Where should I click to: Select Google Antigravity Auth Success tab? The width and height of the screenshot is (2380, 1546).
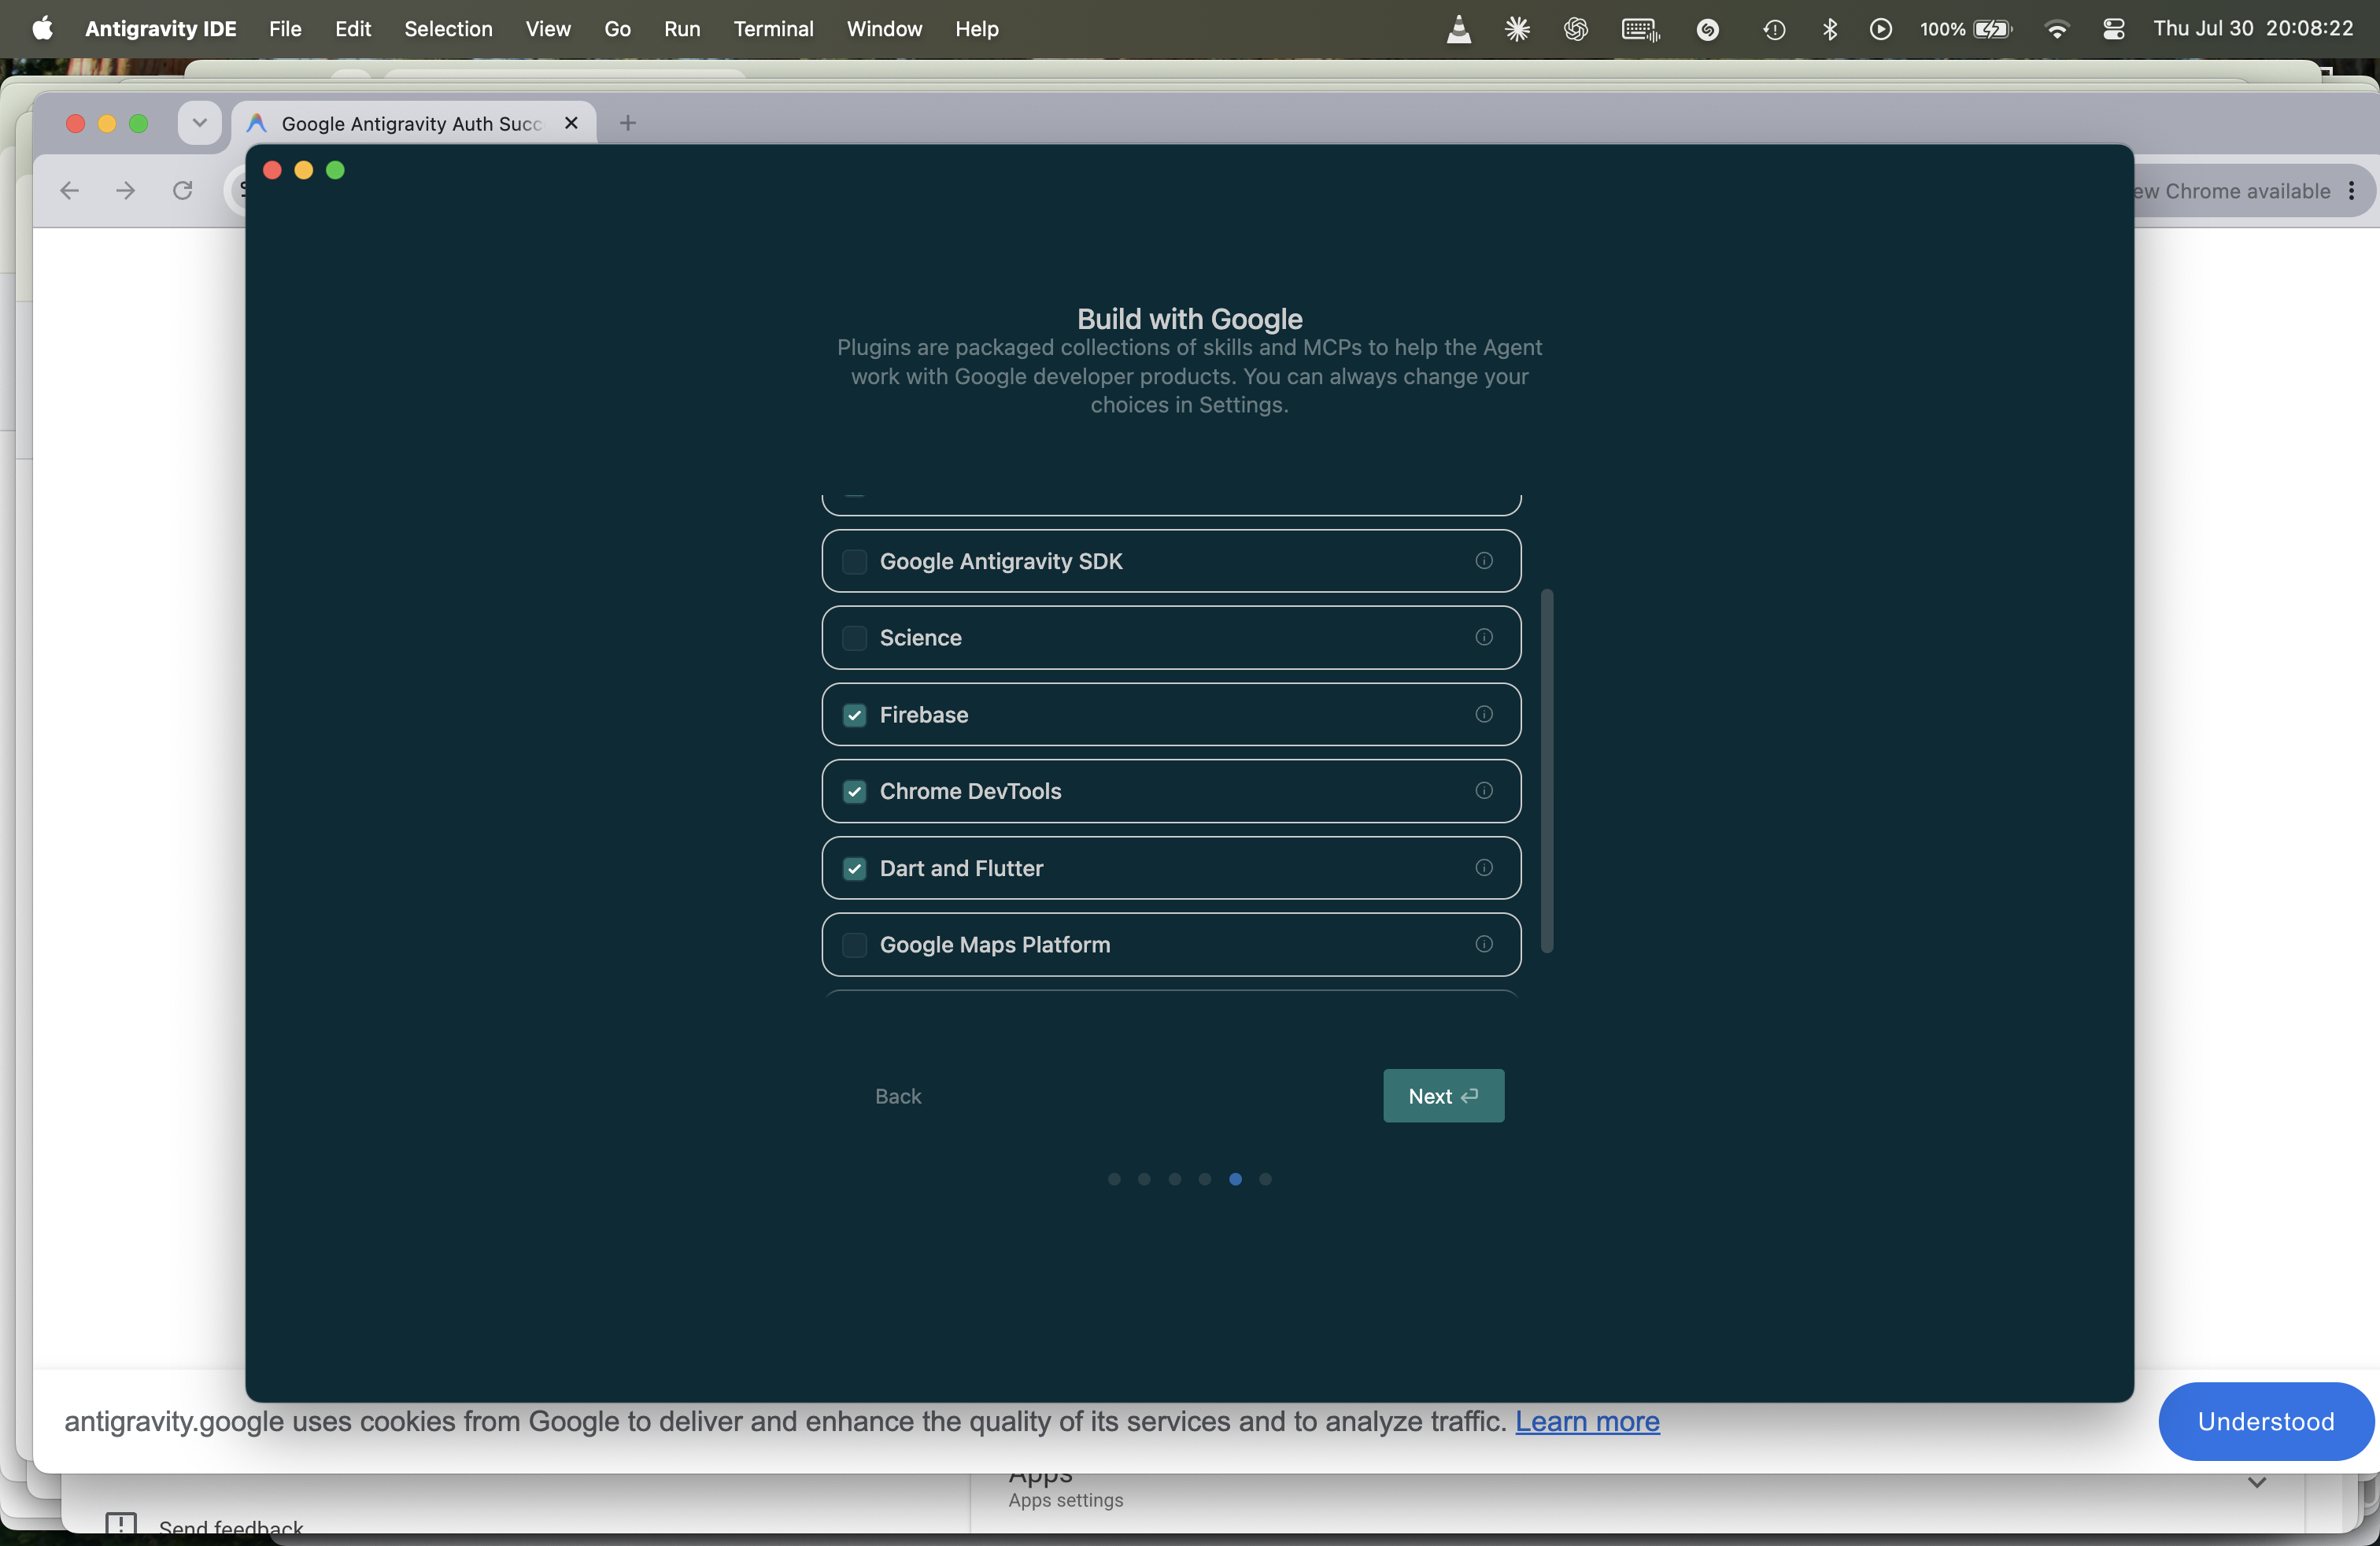414,123
